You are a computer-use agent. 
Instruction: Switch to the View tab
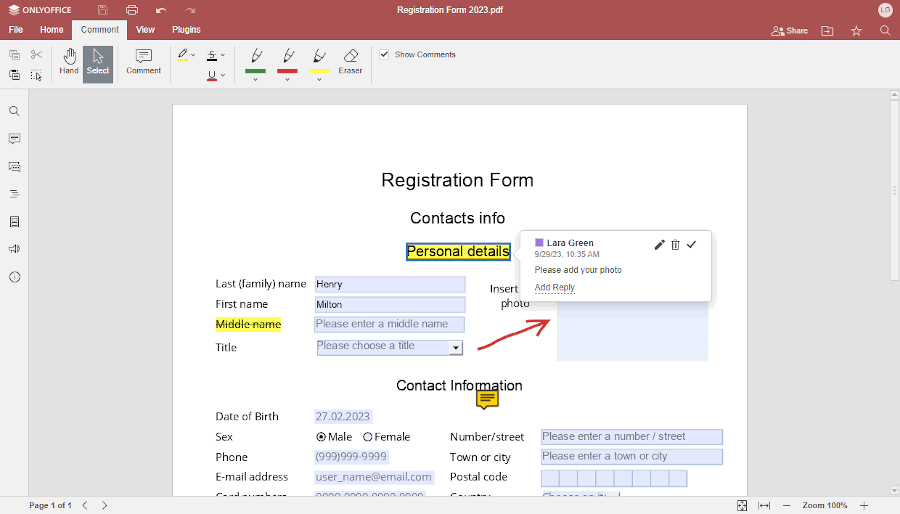(145, 30)
